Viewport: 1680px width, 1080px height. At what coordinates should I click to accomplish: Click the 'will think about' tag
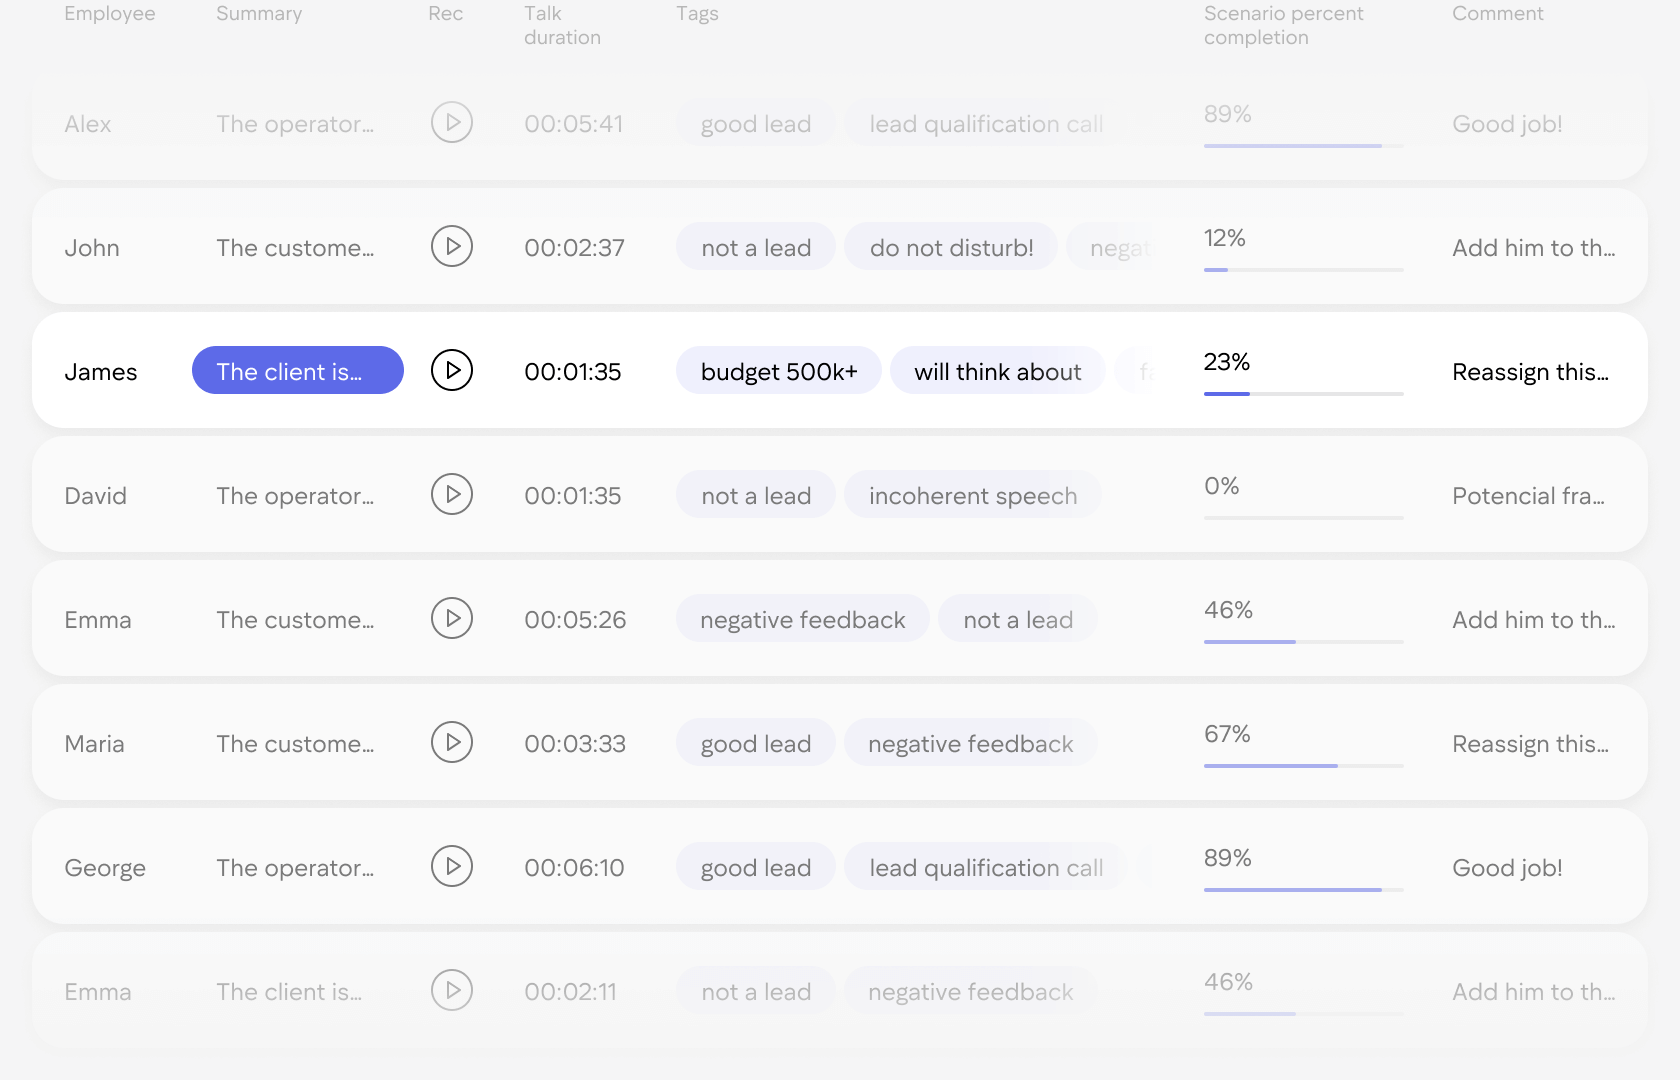[x=998, y=371]
